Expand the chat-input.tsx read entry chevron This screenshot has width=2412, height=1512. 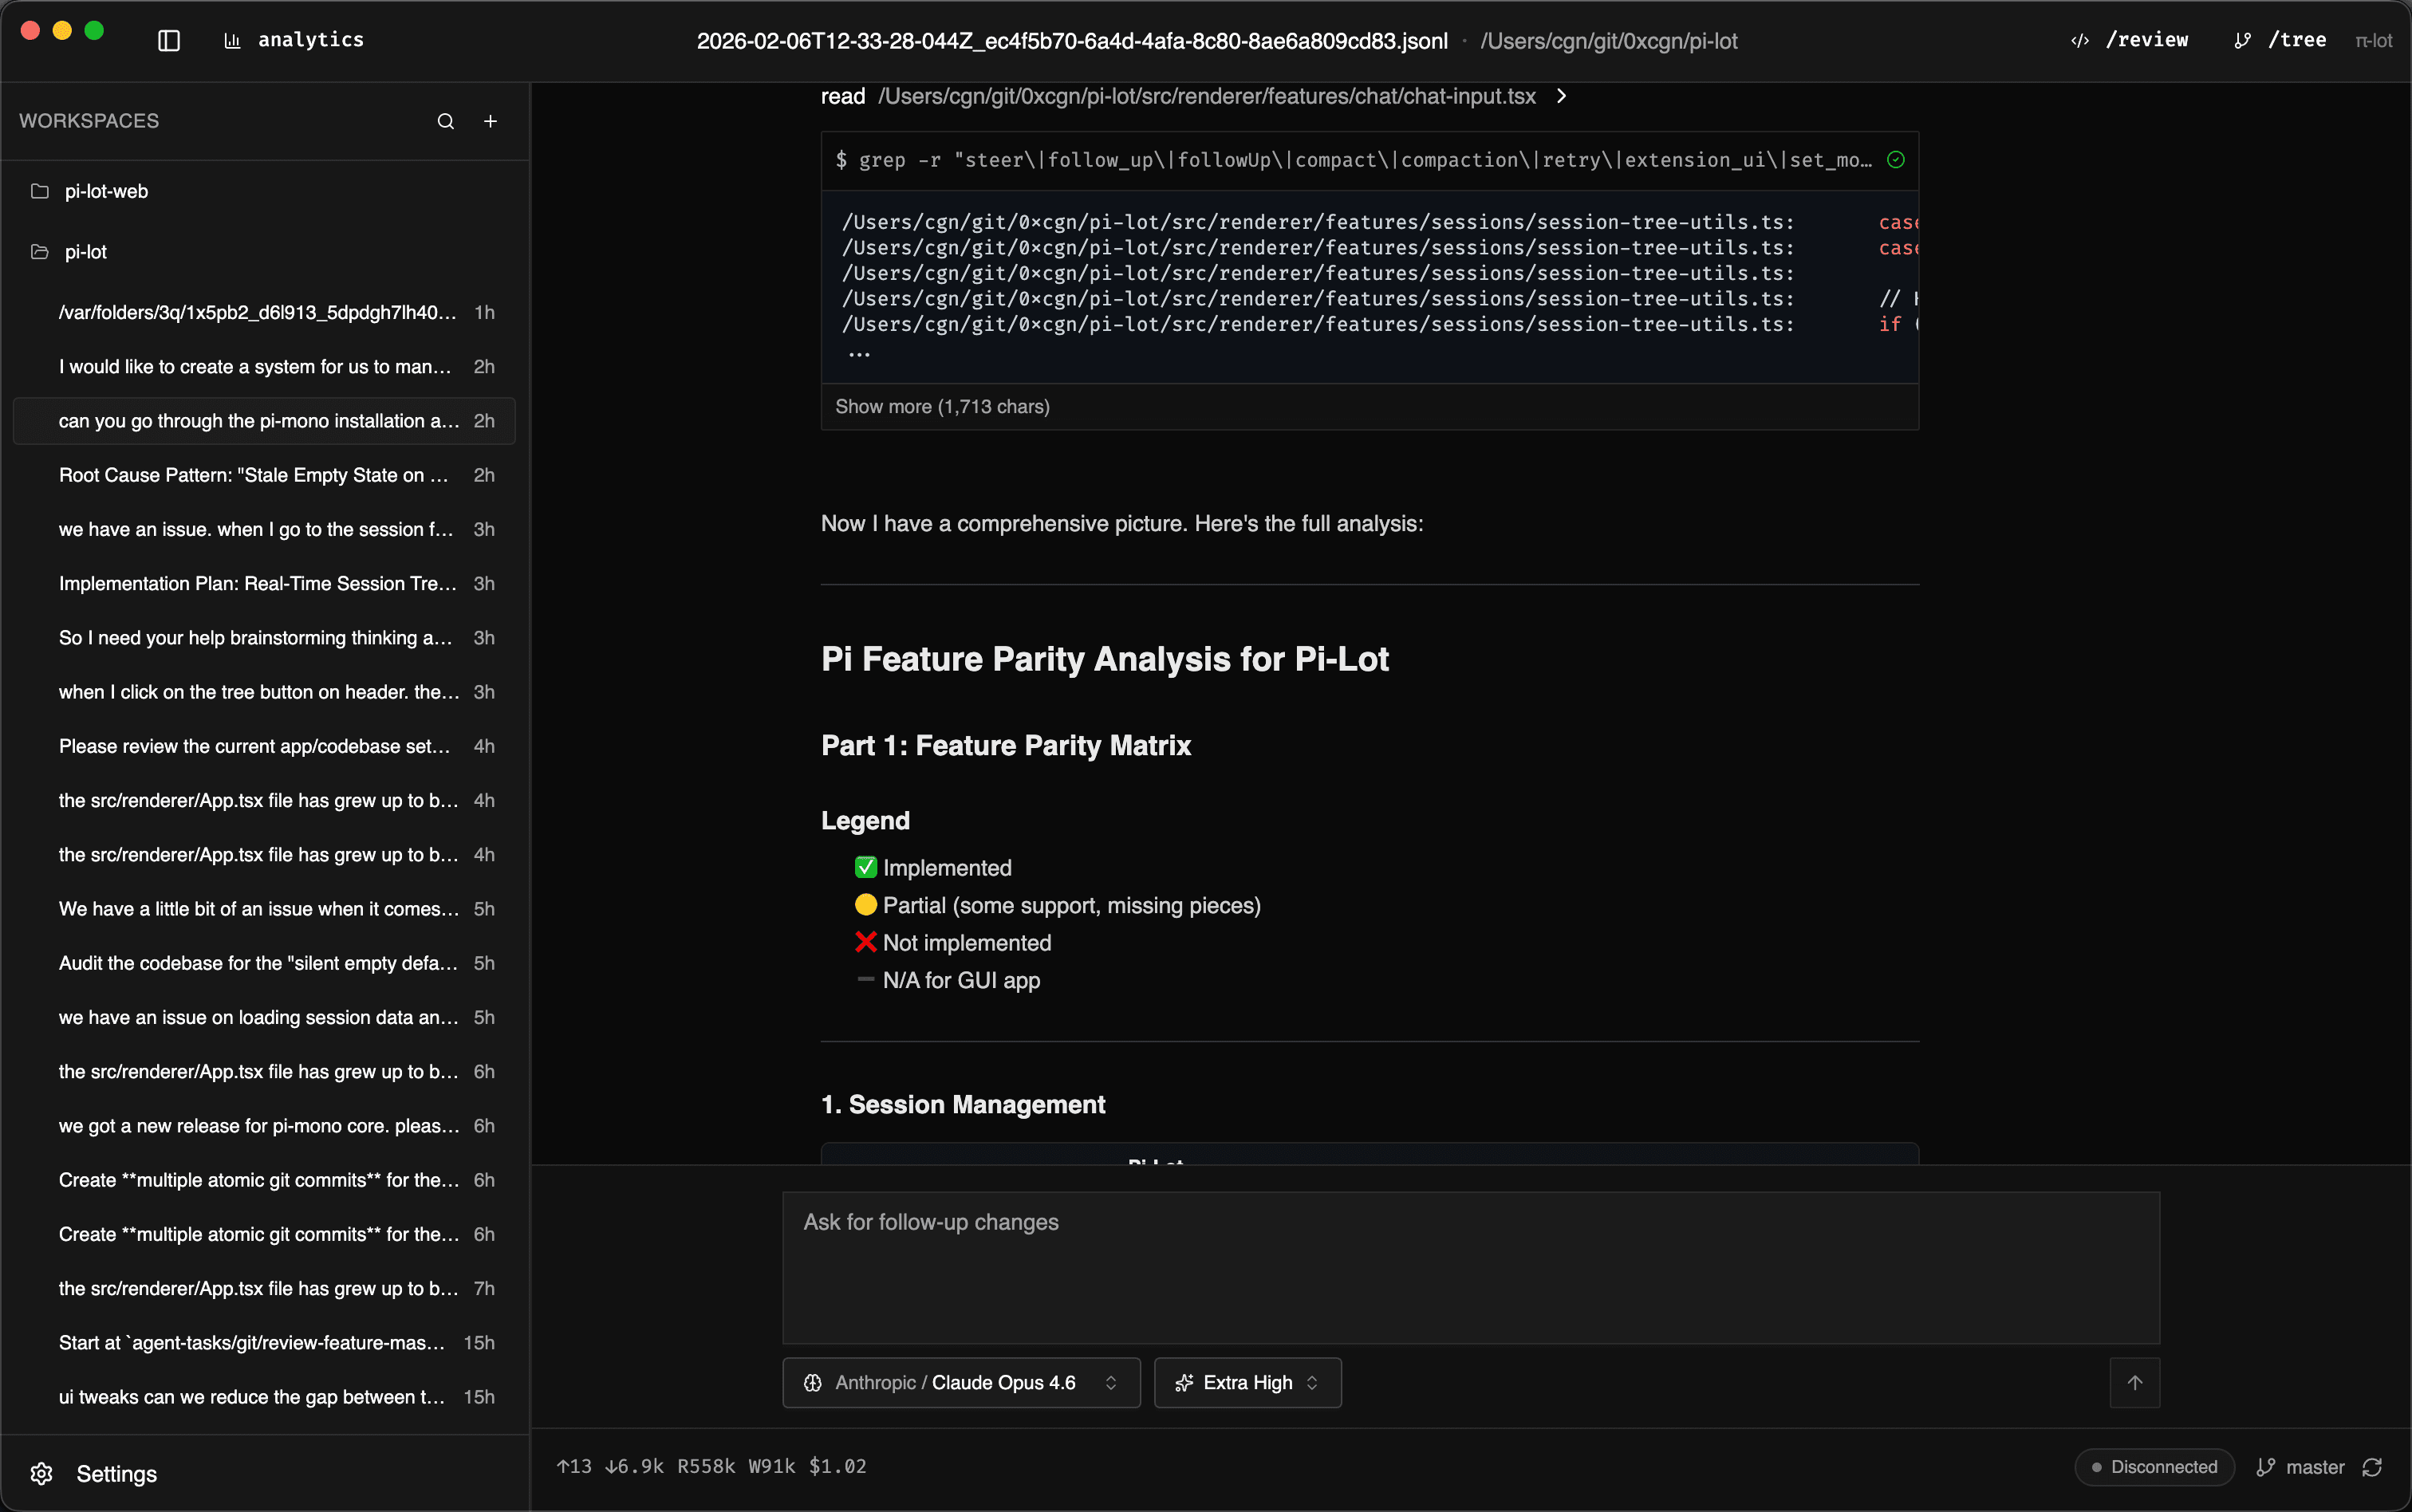pyautogui.click(x=1560, y=96)
